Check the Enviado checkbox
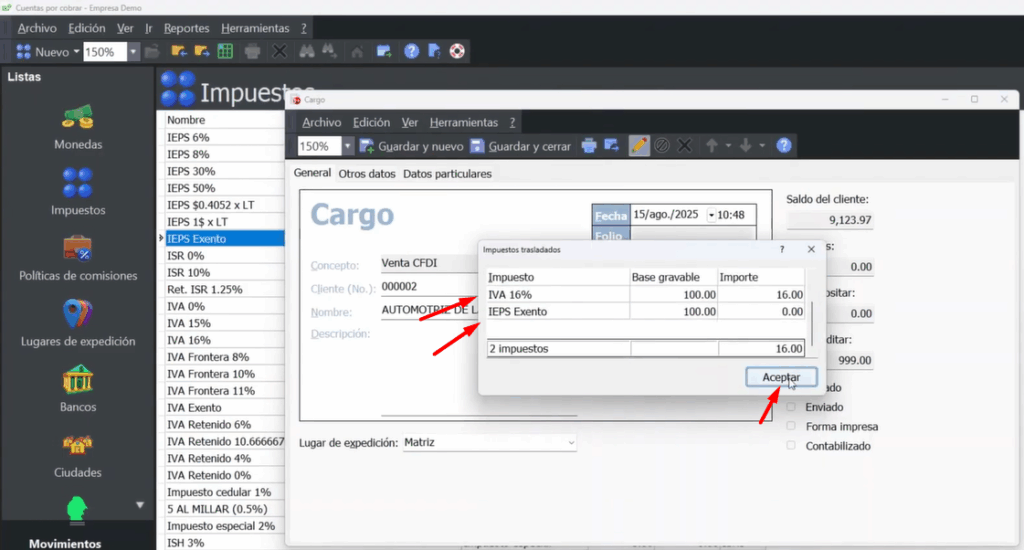The image size is (1024, 550). pos(792,407)
